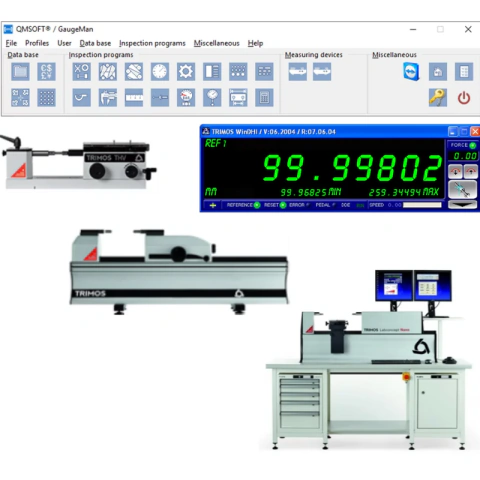
Task: Open the Inspection programs menu
Action: (152, 43)
